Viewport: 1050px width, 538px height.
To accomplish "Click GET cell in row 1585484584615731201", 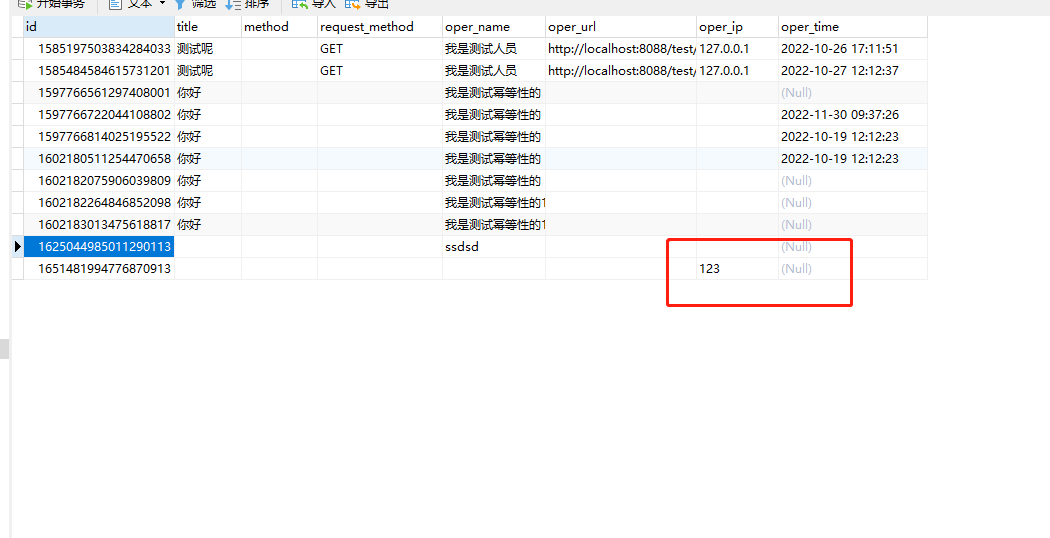I will pos(380,70).
